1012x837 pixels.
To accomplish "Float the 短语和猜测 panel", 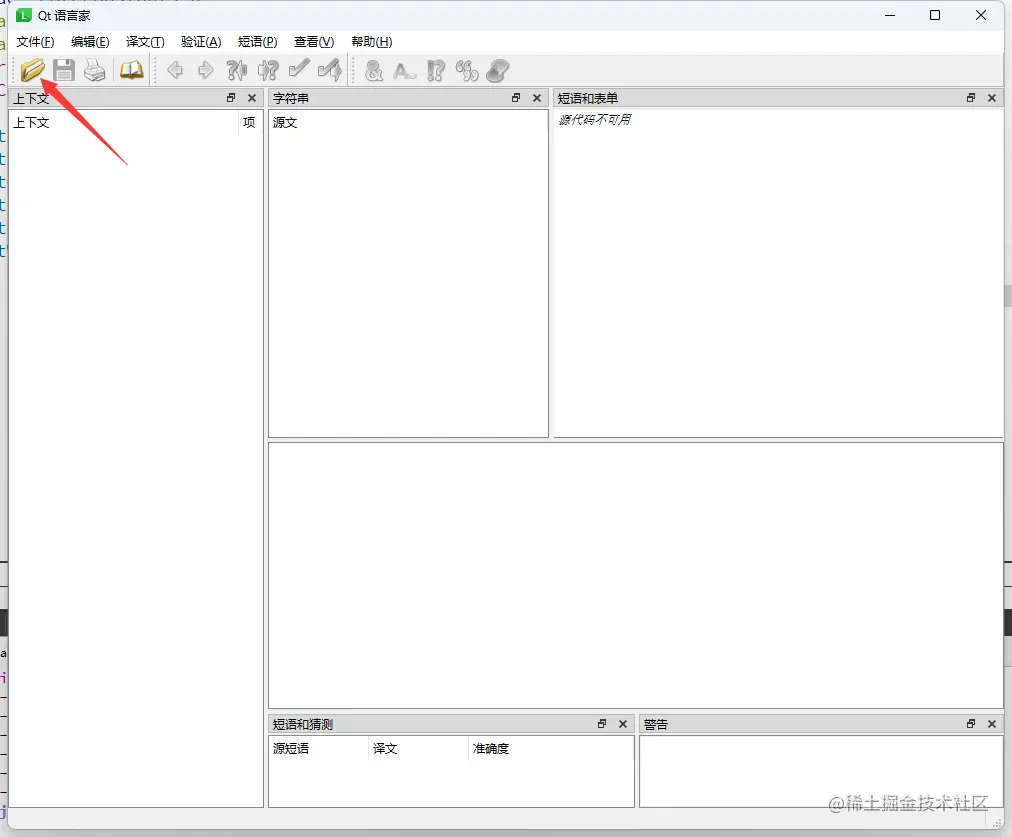I will point(602,723).
